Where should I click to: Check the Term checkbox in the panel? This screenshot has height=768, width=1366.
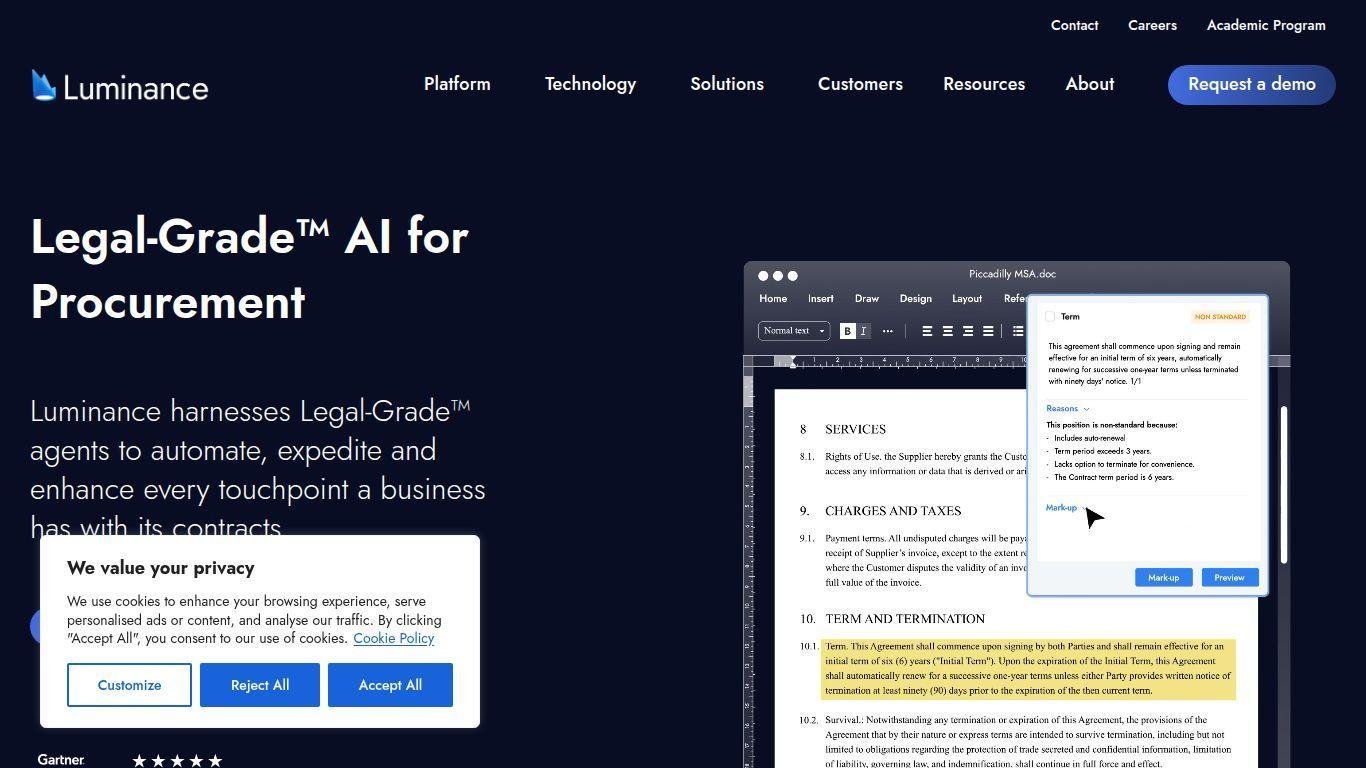click(1050, 317)
